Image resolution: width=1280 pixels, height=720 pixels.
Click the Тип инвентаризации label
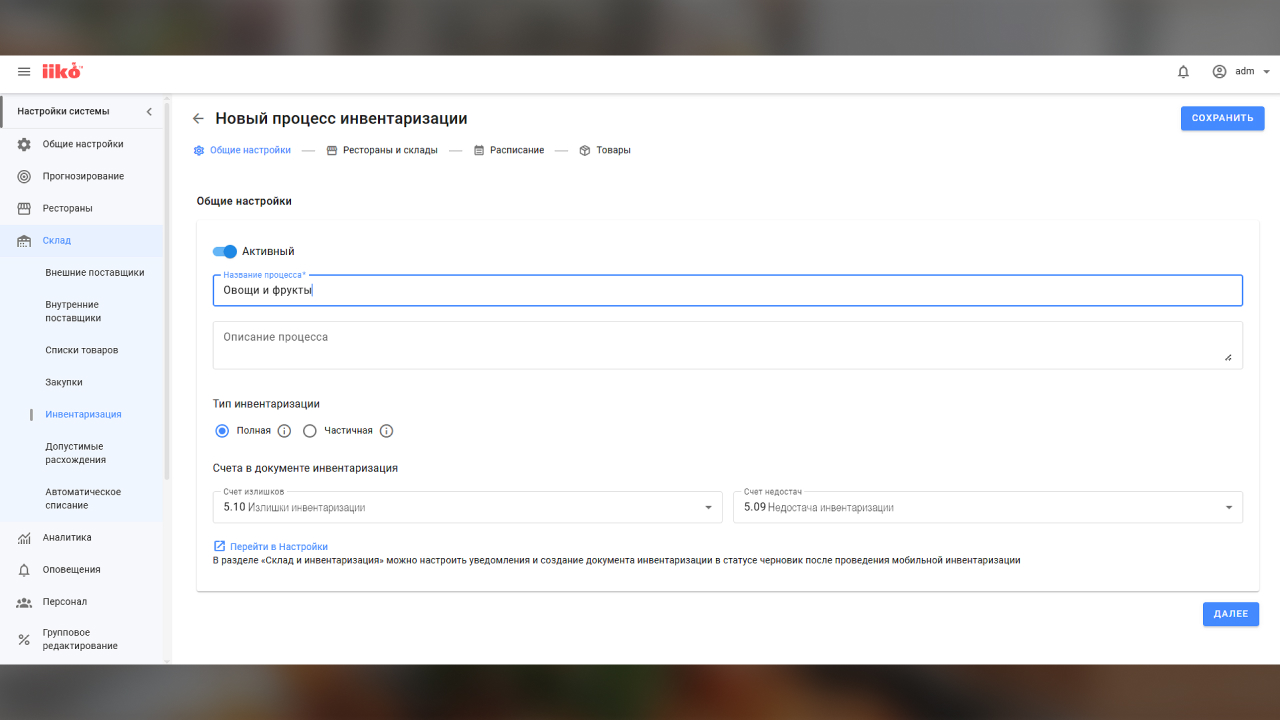[266, 404]
